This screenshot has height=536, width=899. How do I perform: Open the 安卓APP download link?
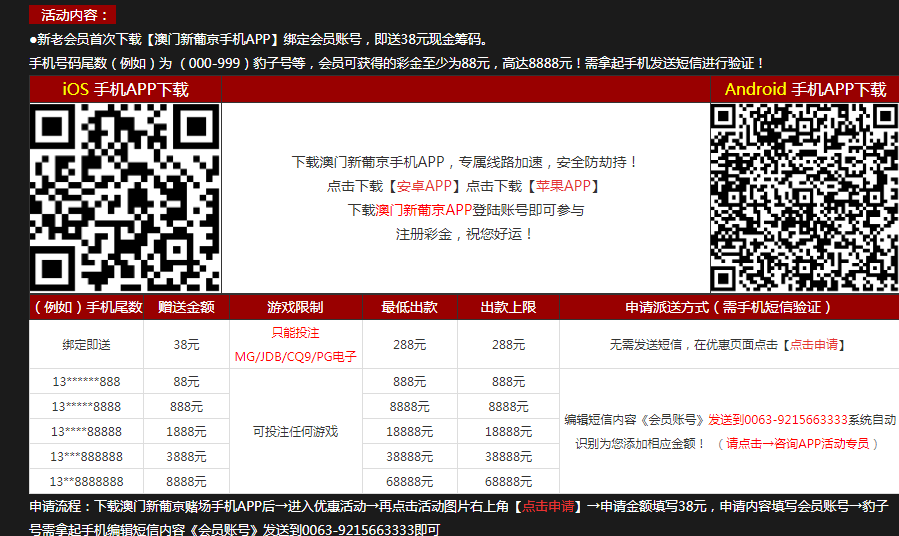tap(425, 186)
